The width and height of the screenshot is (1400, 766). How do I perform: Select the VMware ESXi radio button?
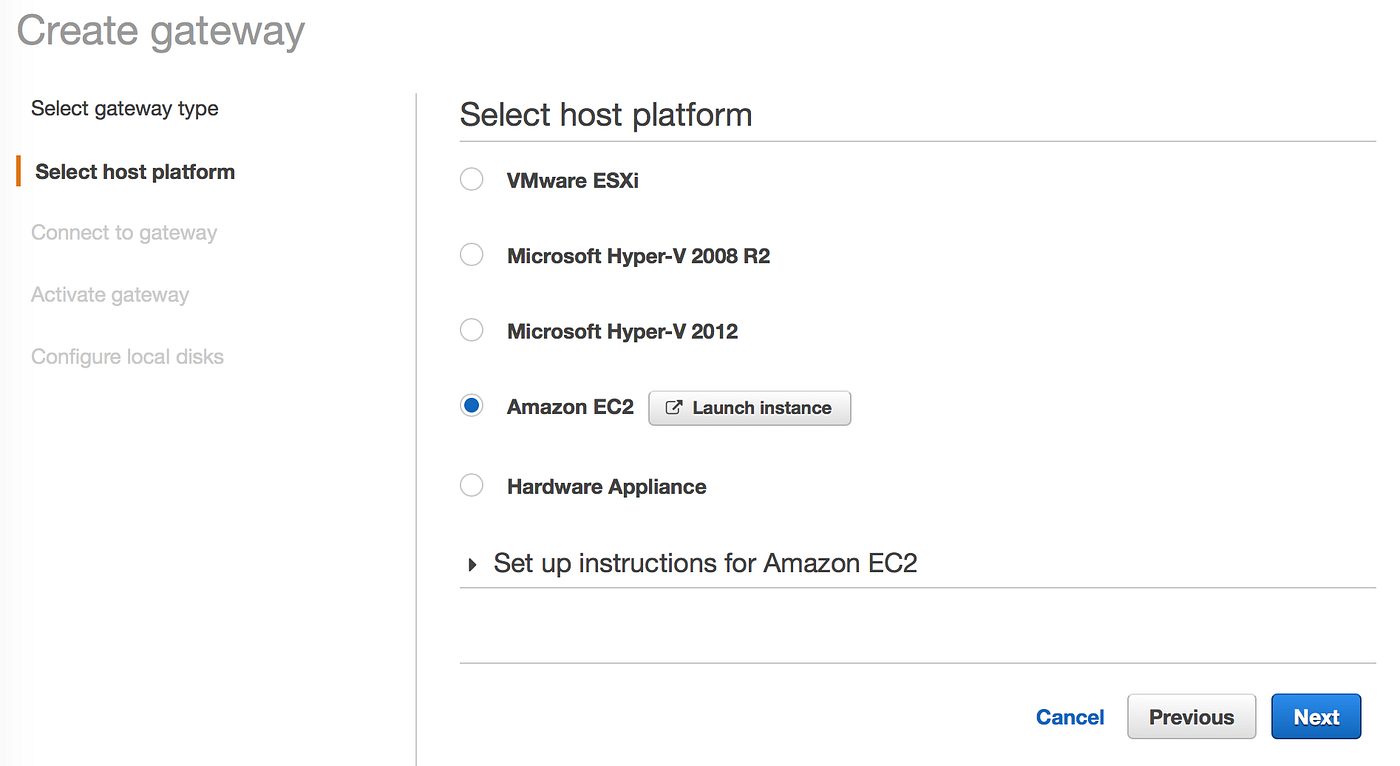471,179
